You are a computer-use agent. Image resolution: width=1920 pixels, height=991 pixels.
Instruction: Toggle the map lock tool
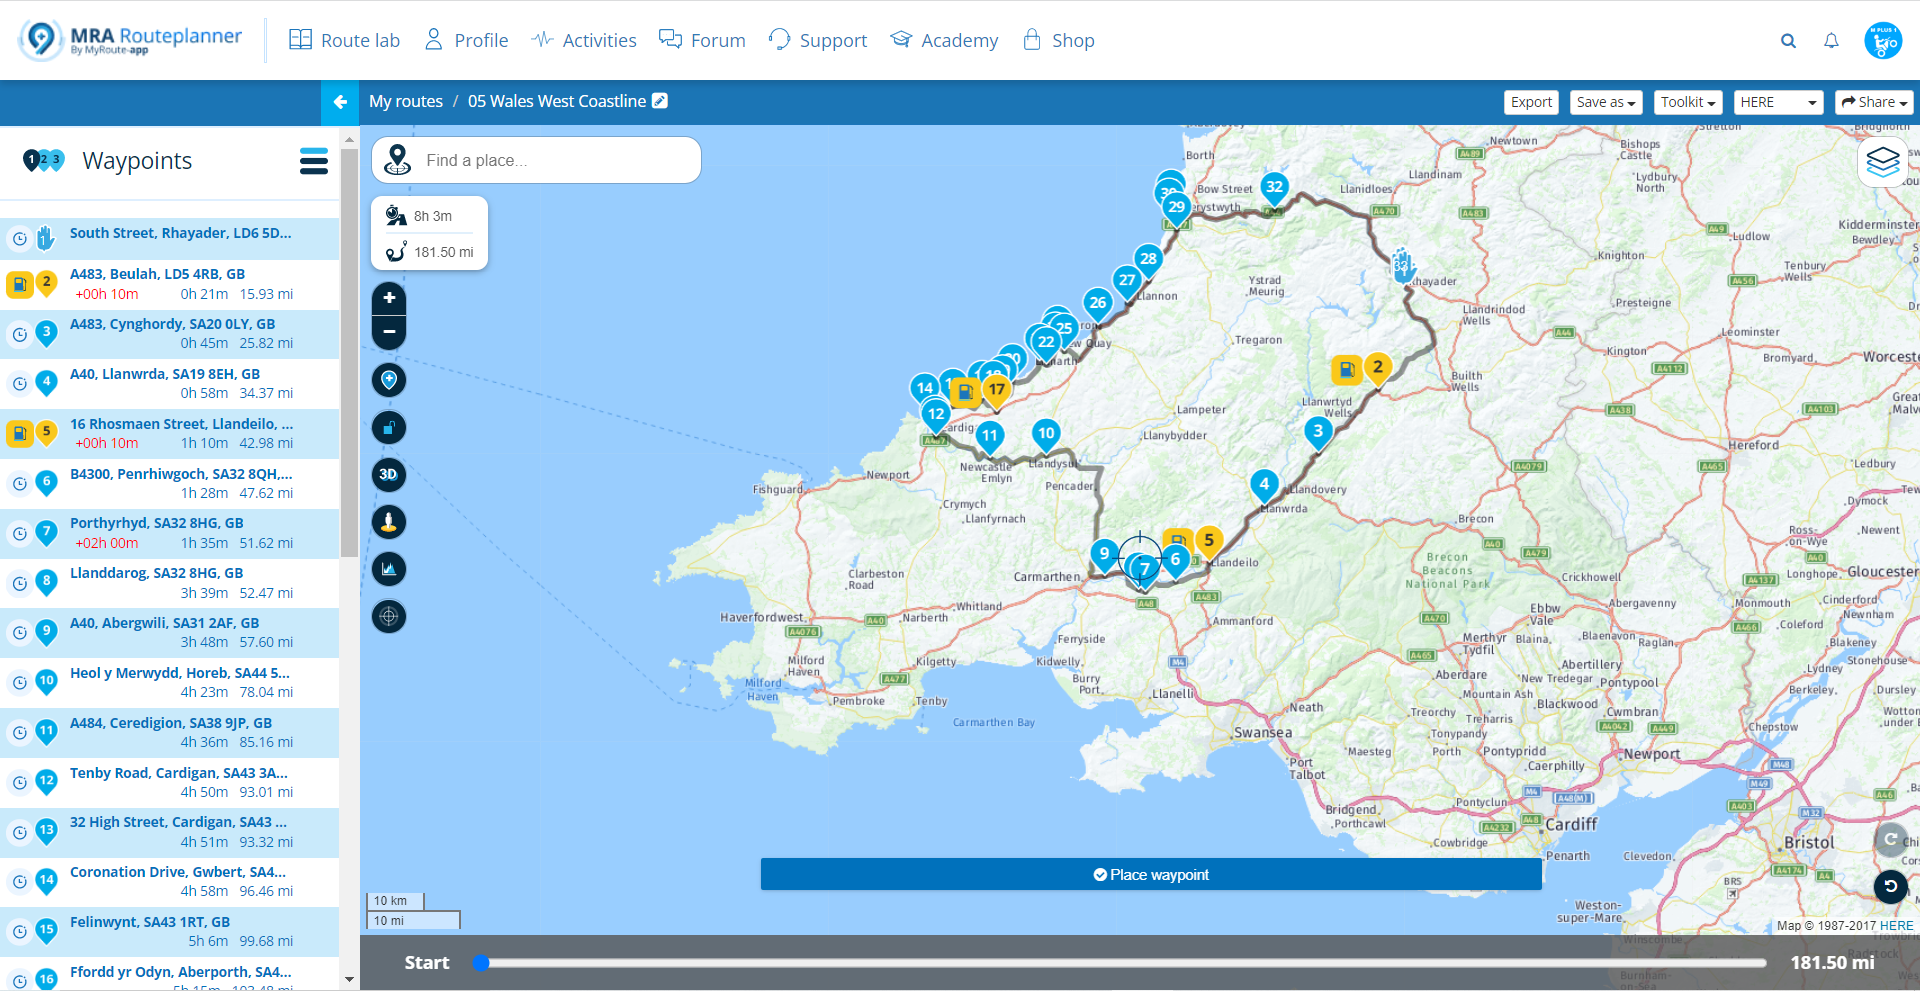(389, 428)
